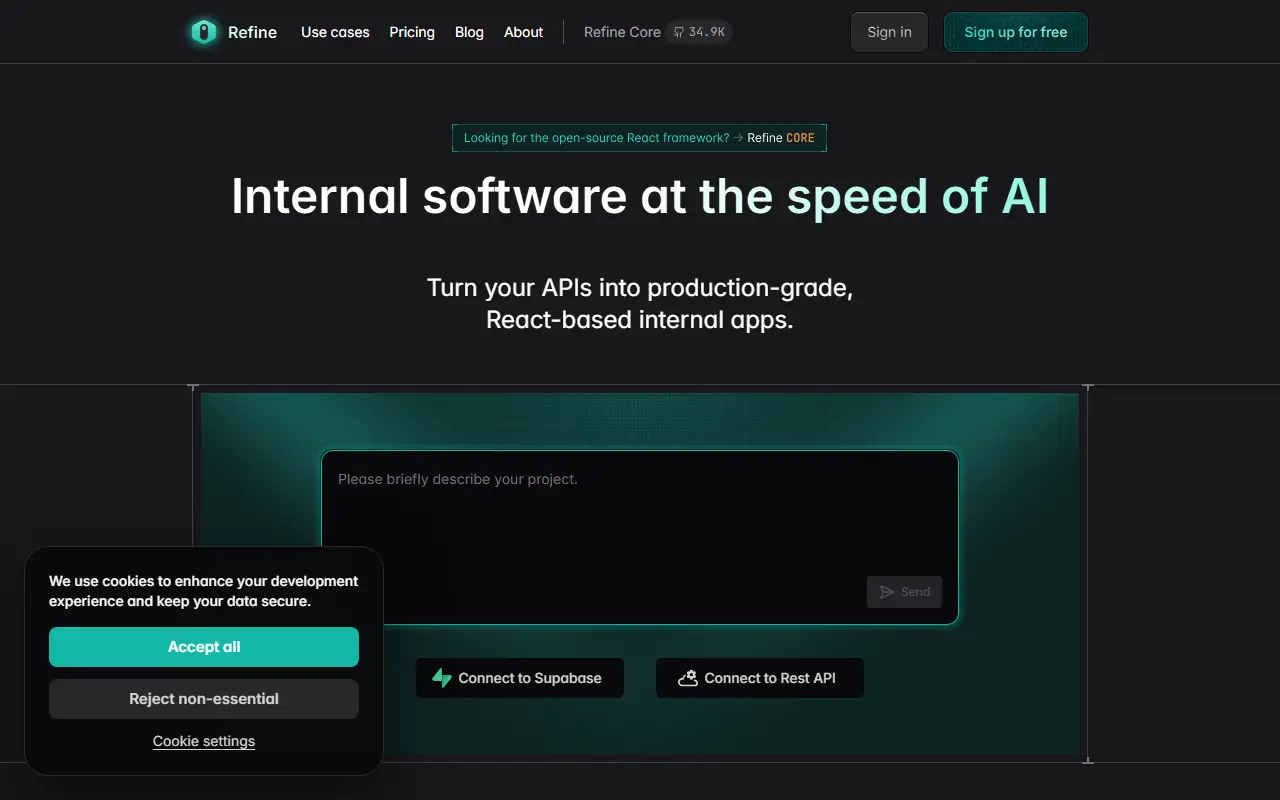Screen dimensions: 1280x800
Task: Open the About menu item
Action: click(524, 32)
